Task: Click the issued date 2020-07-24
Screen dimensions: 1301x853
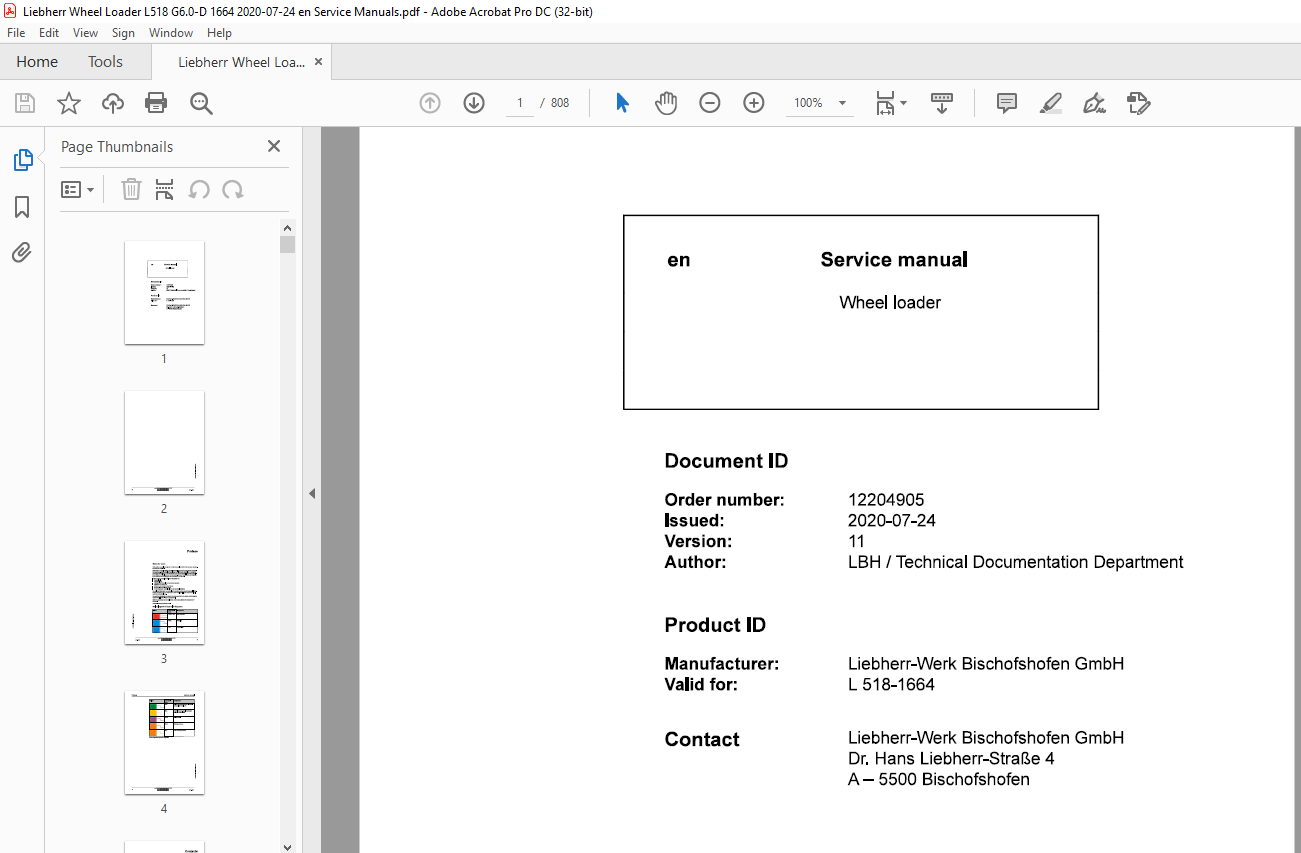Action: coord(892,521)
